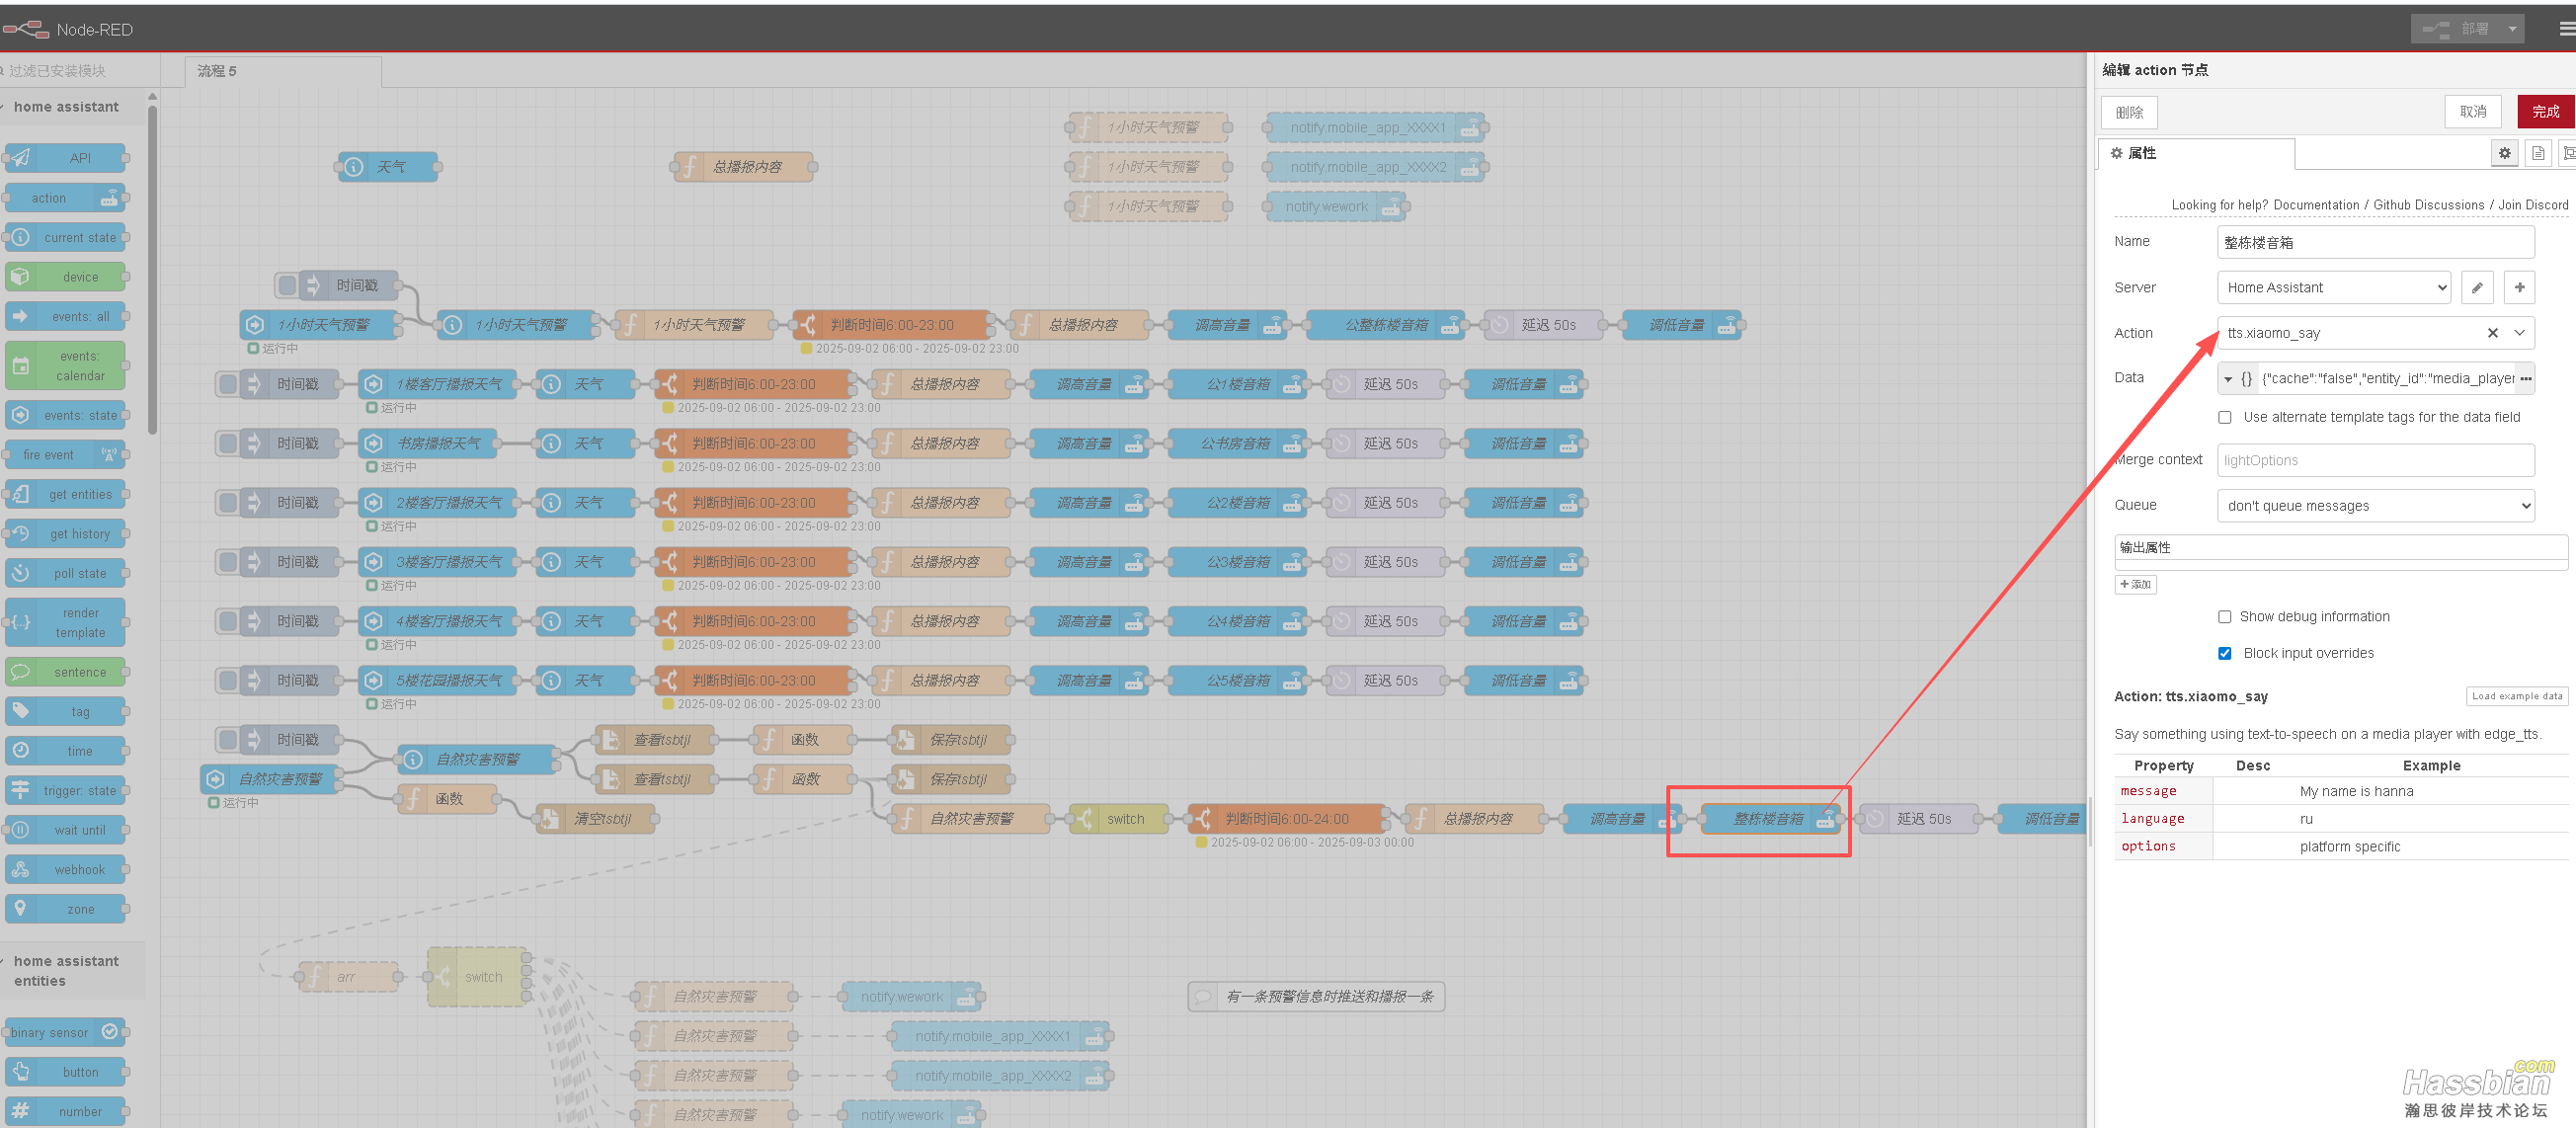Screen dimensions: 2576x1128
Task: Select the zone palette node
Action: click(x=66, y=909)
